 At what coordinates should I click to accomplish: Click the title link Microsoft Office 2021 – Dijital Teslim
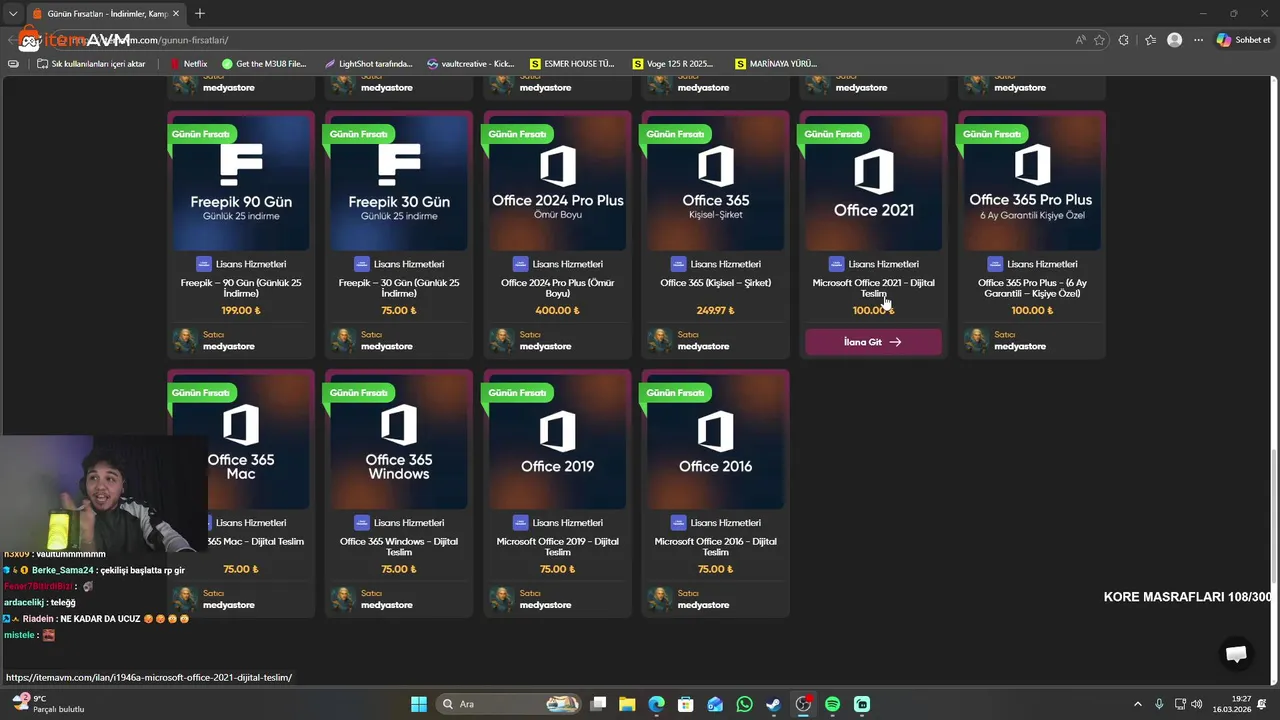point(873,288)
